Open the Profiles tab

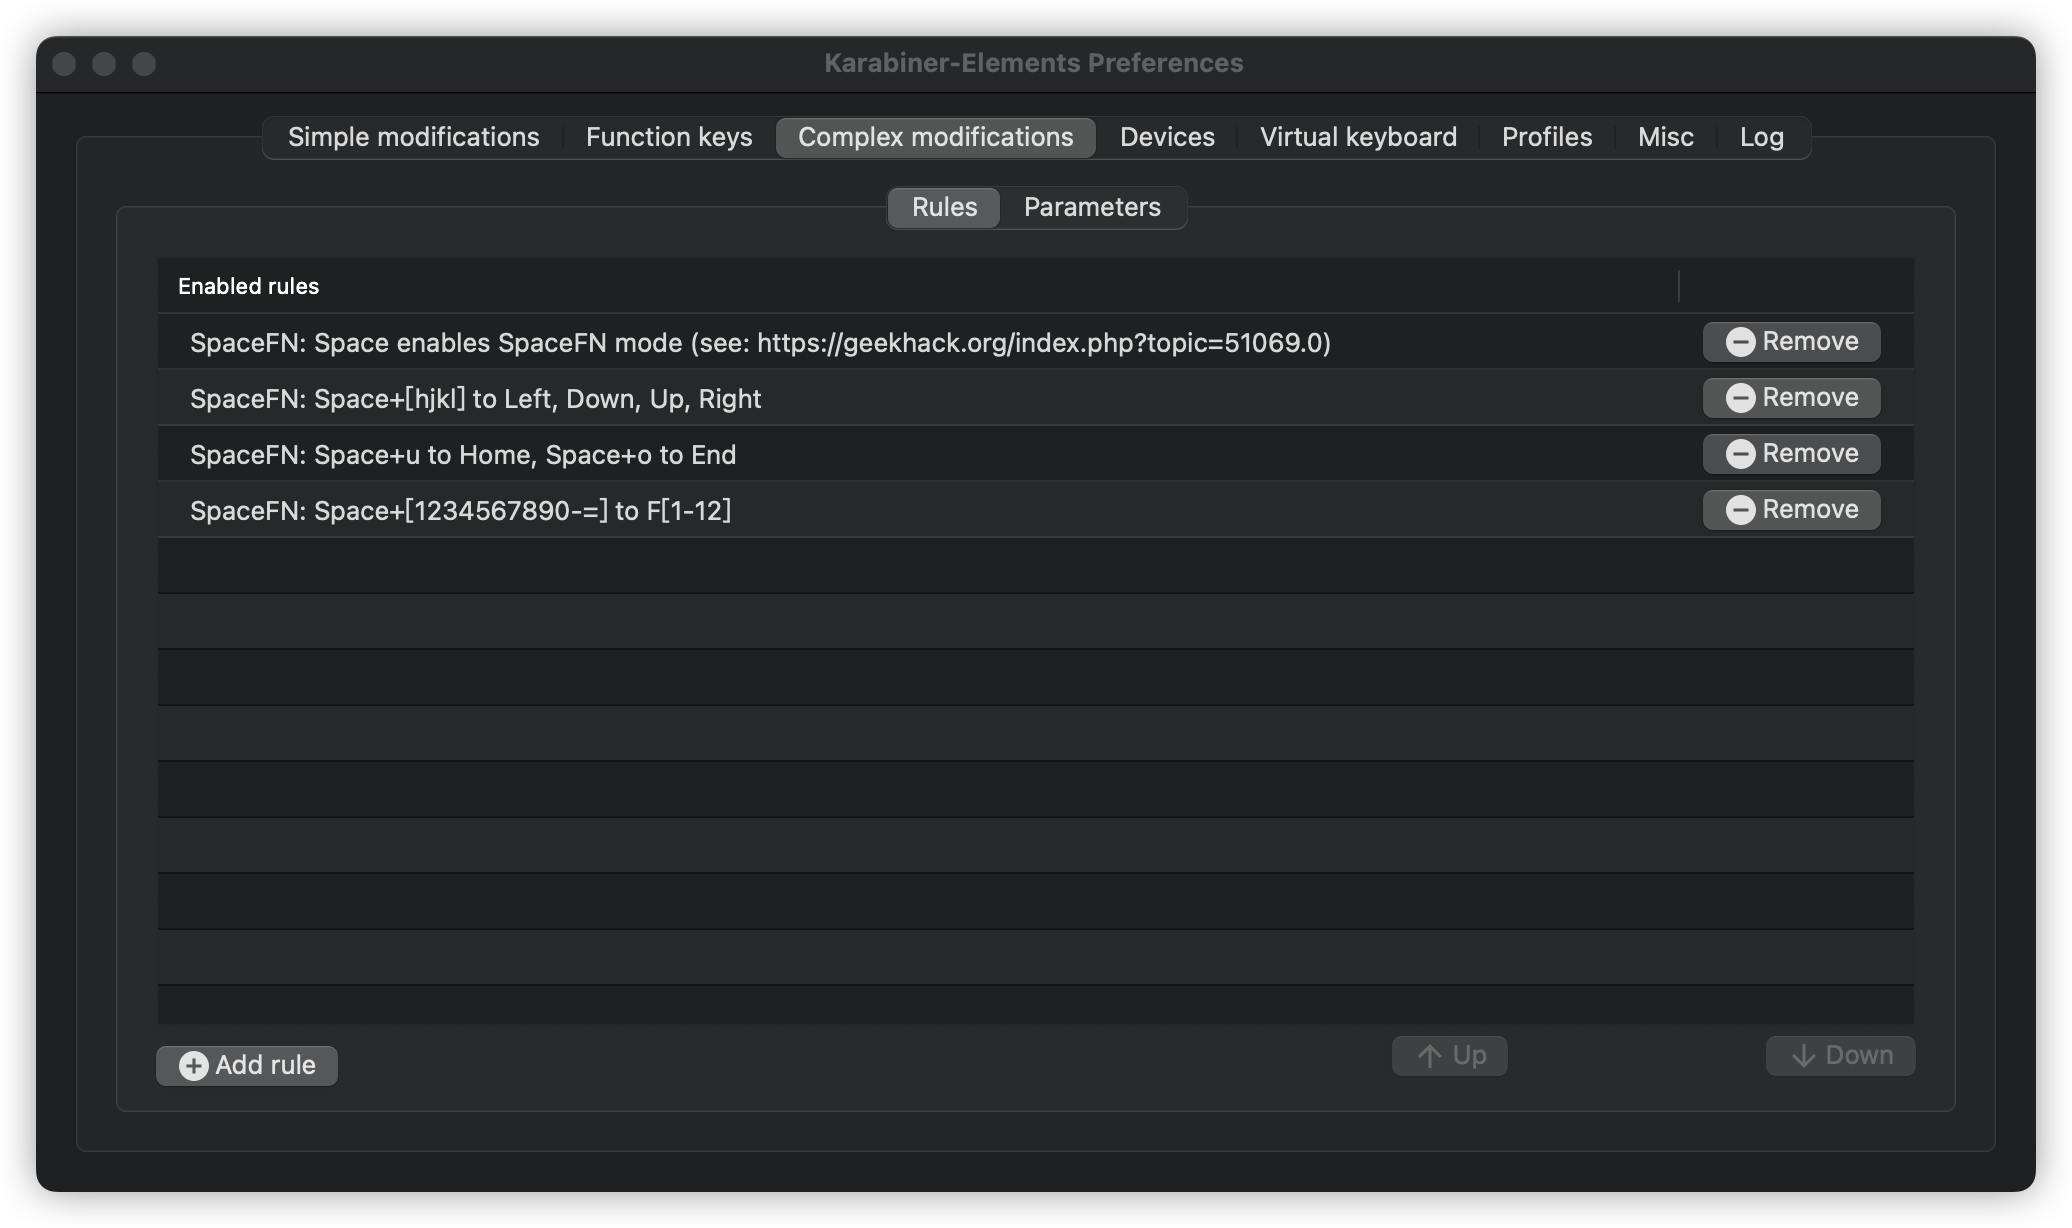click(1546, 137)
